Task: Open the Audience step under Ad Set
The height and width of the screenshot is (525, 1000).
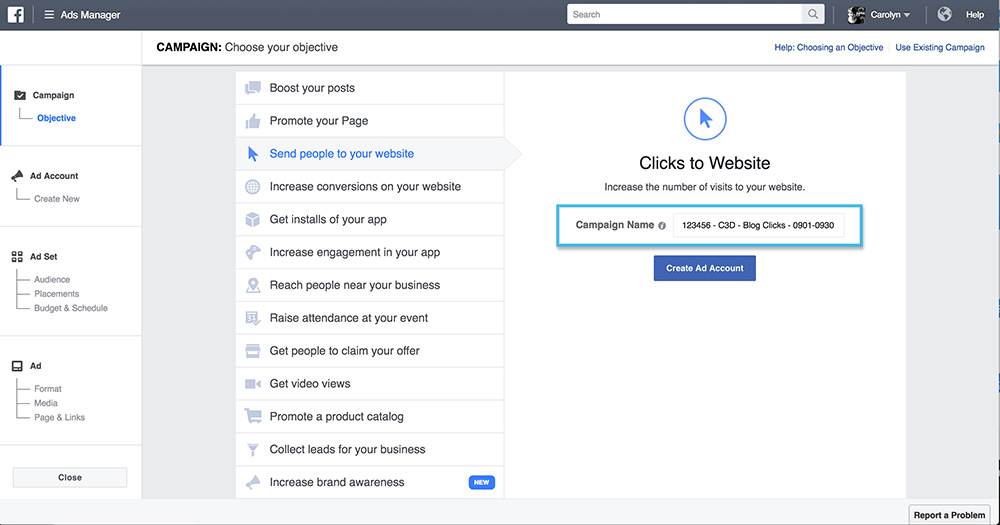Action: [x=52, y=279]
